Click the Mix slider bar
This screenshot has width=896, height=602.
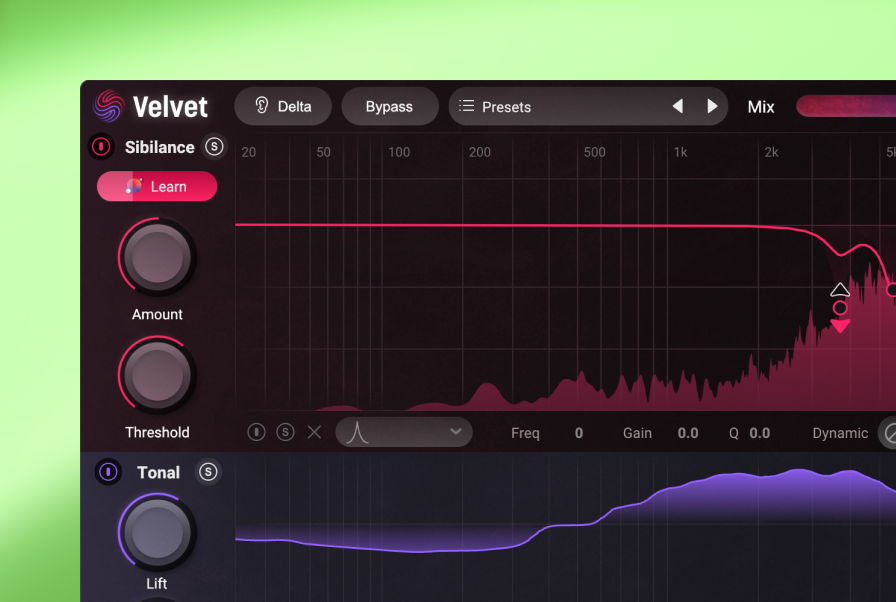click(845, 106)
